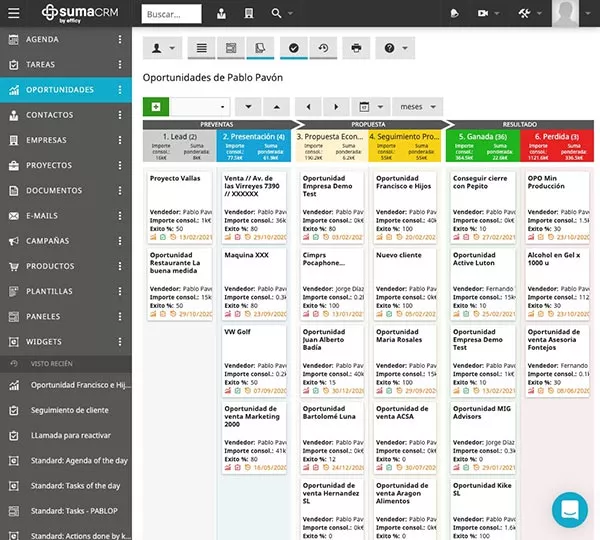
Task: Open the magnifier search dropdown
Action: coord(282,14)
